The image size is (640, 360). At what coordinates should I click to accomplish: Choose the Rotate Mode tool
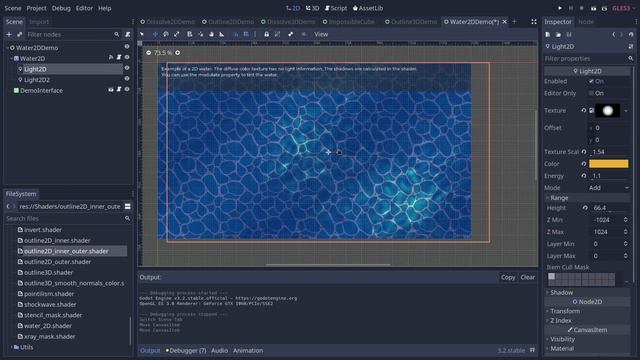166,34
